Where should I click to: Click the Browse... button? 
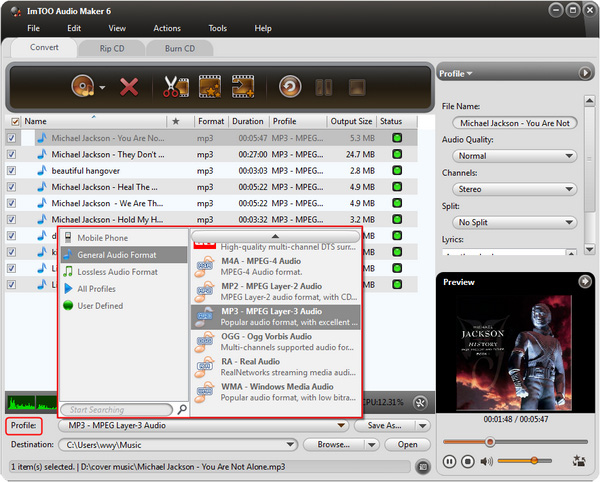coord(333,445)
